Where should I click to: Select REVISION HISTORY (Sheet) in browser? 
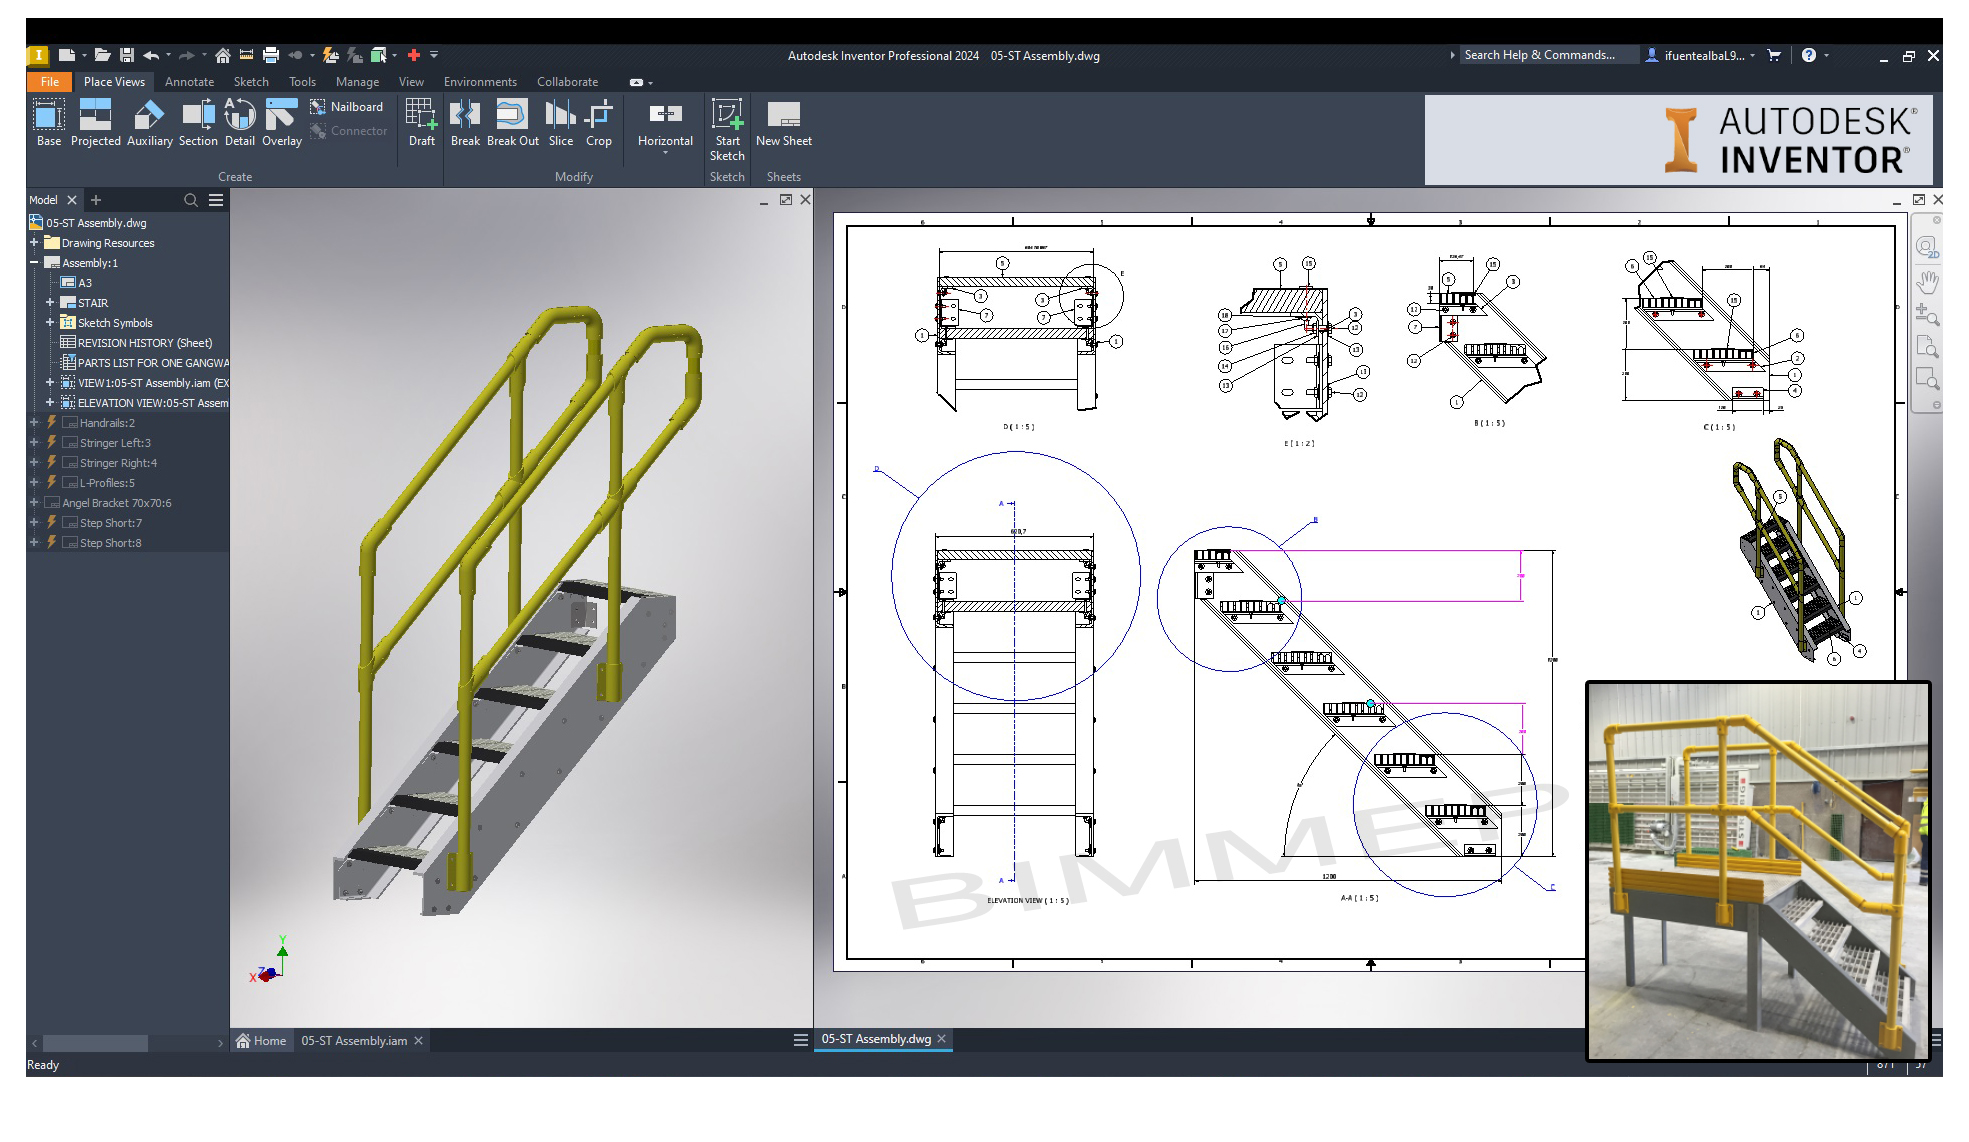click(x=144, y=343)
